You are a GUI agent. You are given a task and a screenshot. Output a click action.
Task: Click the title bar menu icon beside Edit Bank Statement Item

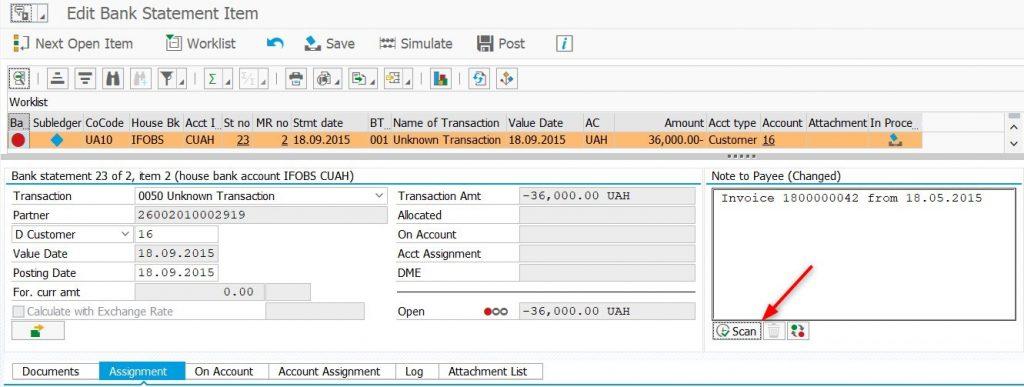click(22, 12)
